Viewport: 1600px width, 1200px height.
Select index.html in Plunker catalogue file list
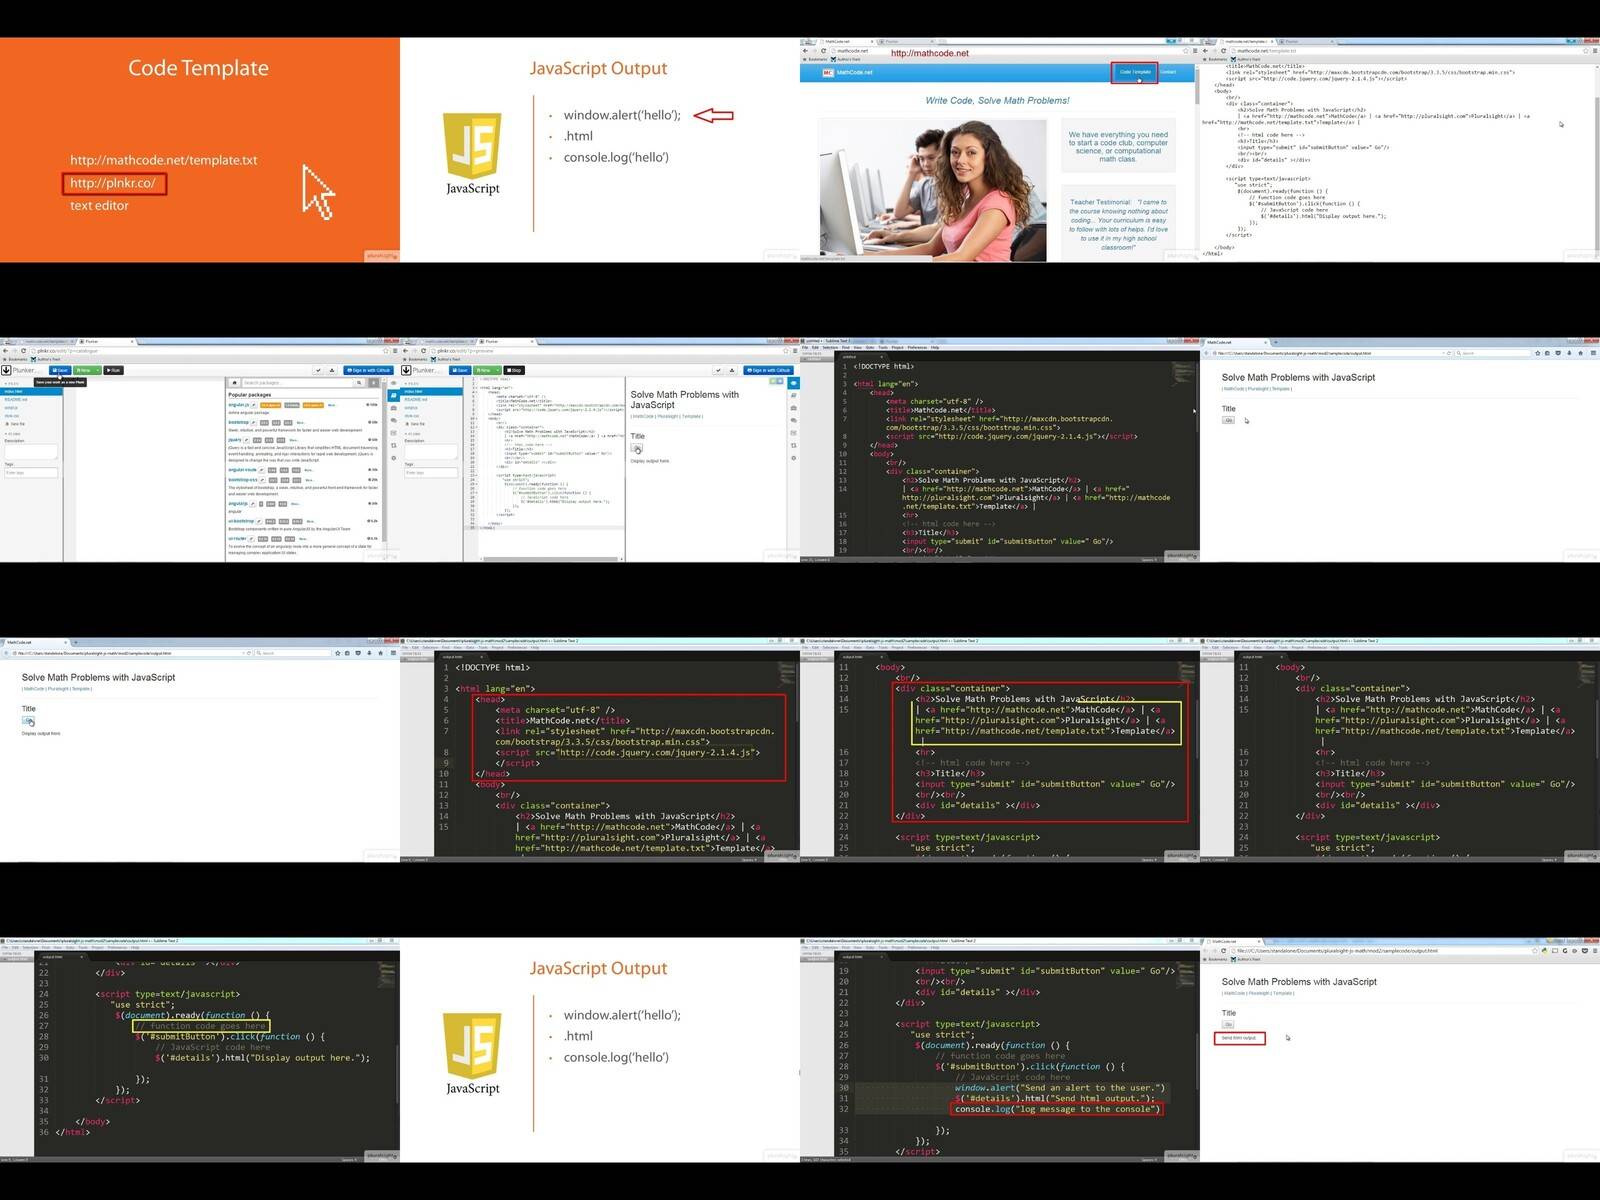click(31, 391)
